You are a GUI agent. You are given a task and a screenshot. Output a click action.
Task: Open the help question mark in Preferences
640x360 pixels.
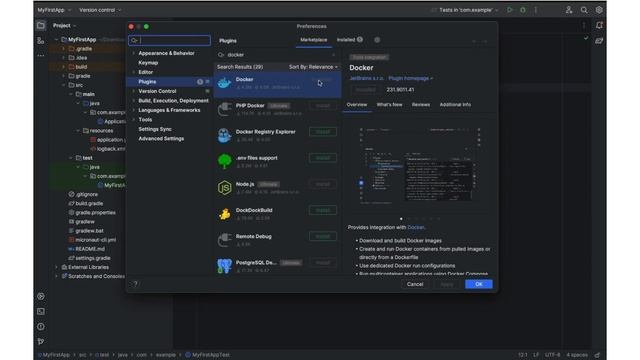pyautogui.click(x=136, y=284)
